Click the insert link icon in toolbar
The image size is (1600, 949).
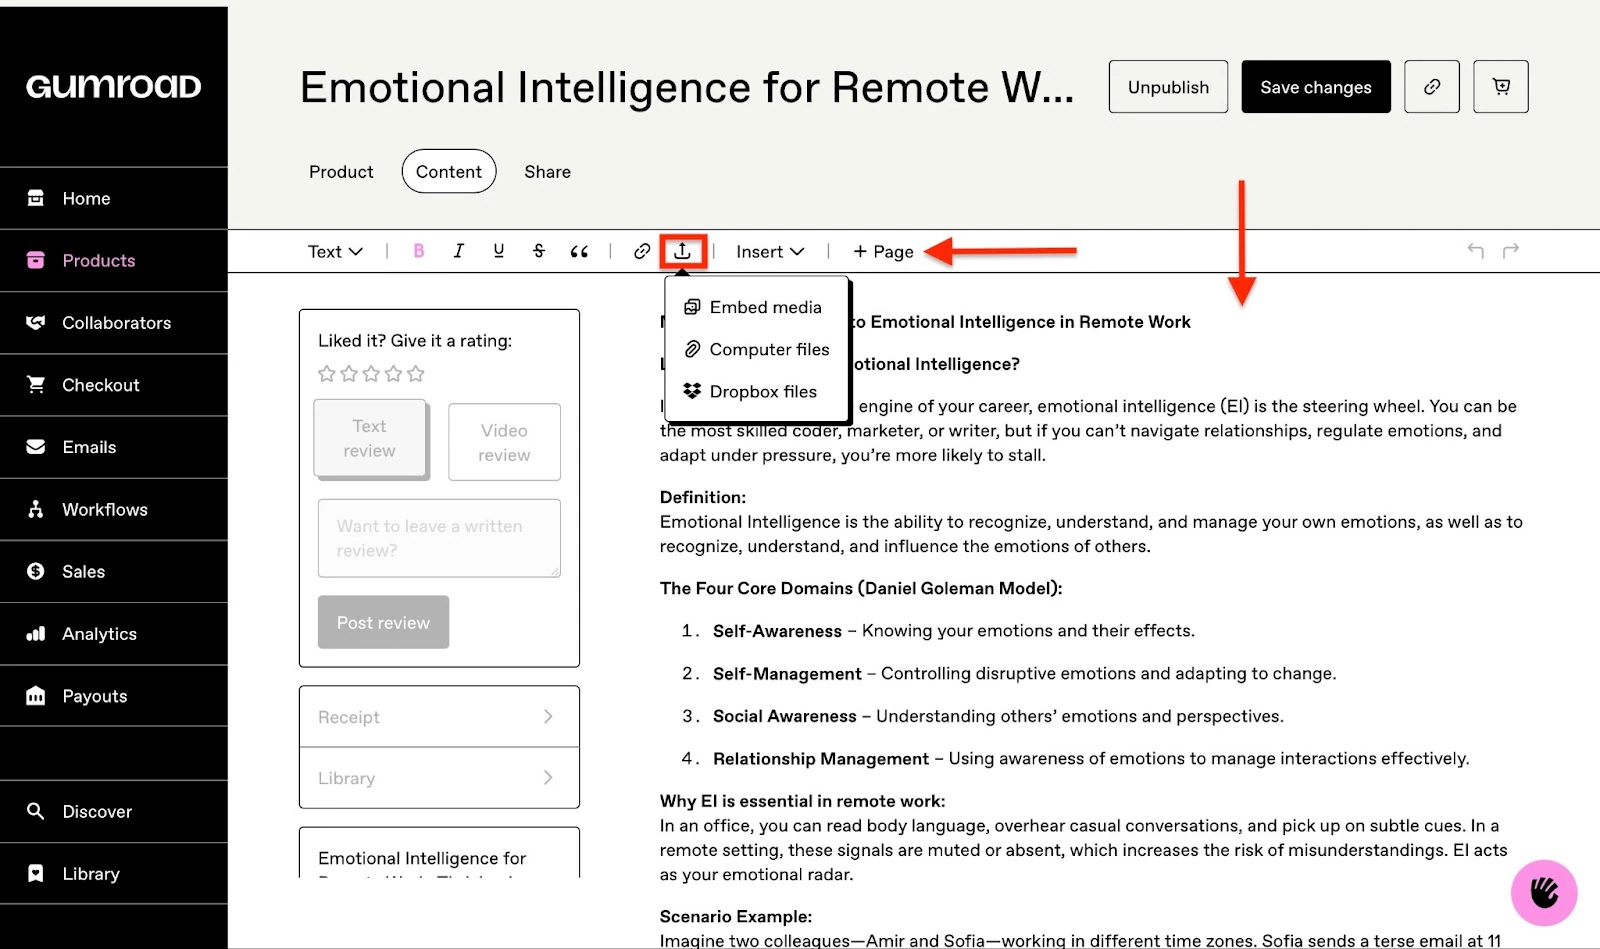[642, 251]
